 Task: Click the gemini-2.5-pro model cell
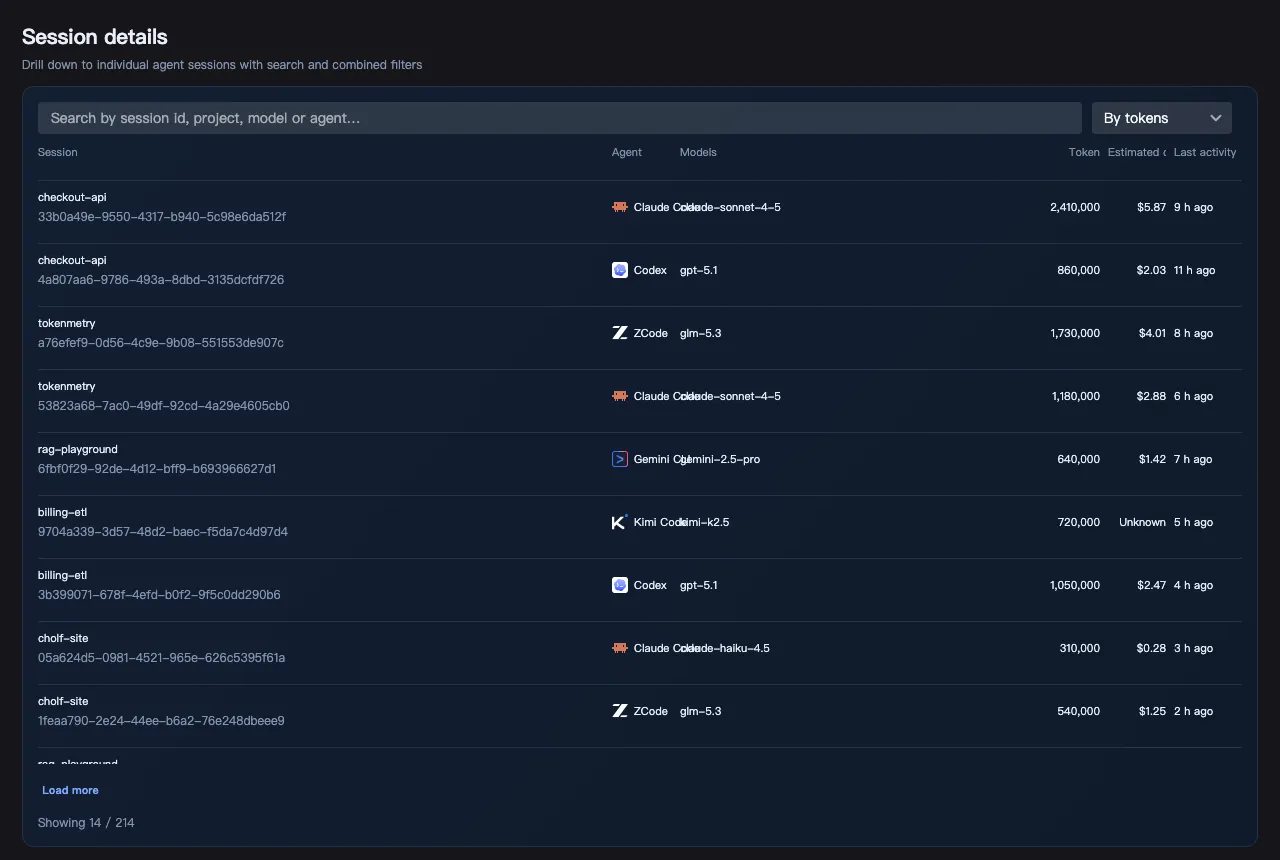coord(720,459)
